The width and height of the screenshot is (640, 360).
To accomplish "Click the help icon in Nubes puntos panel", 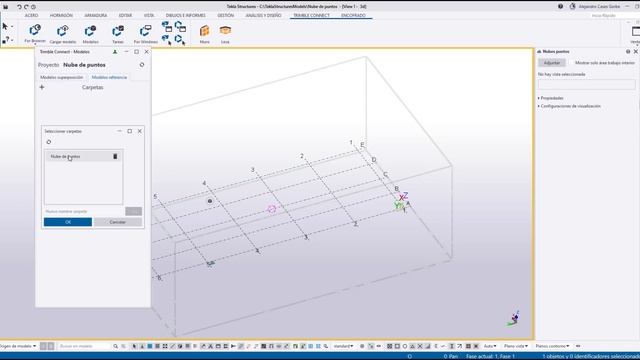I will pyautogui.click(x=628, y=51).
